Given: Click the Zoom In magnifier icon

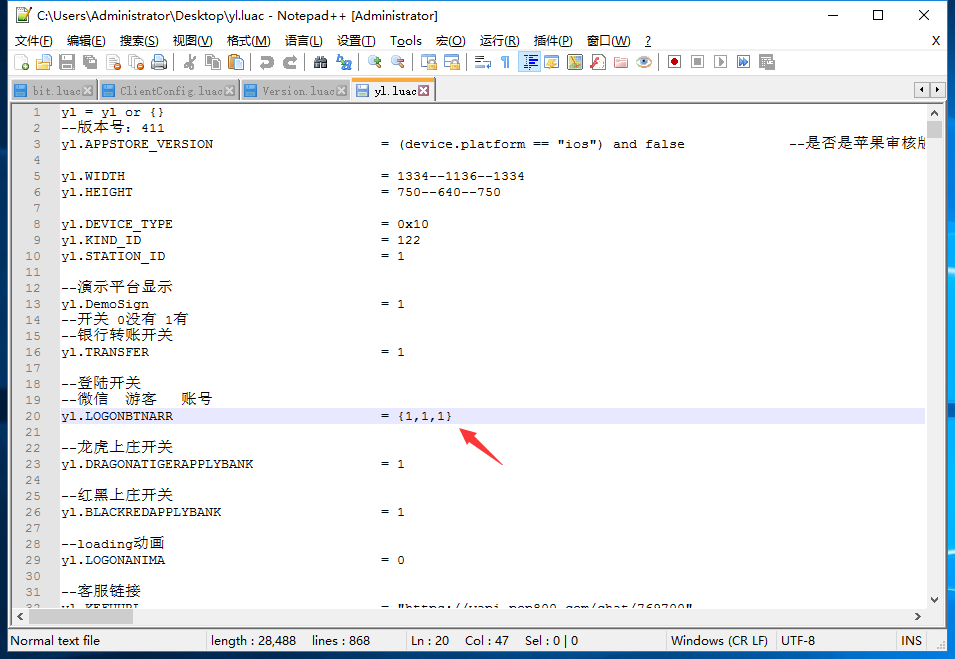Looking at the screenshot, I should (x=375, y=62).
